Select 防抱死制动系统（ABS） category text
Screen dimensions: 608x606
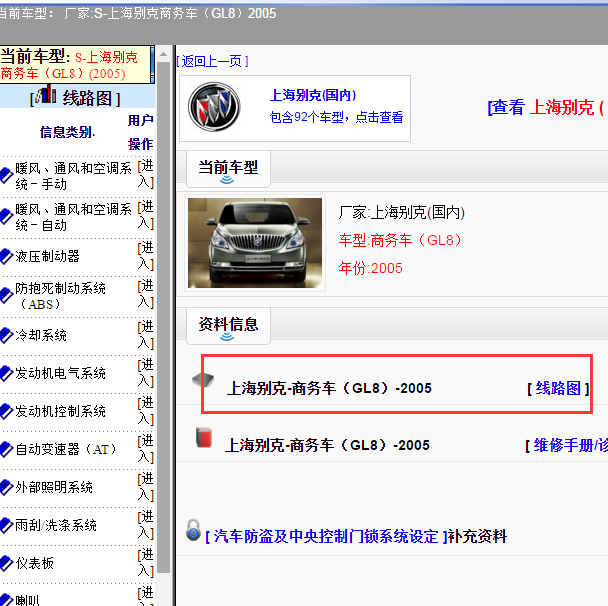pyautogui.click(x=60, y=296)
